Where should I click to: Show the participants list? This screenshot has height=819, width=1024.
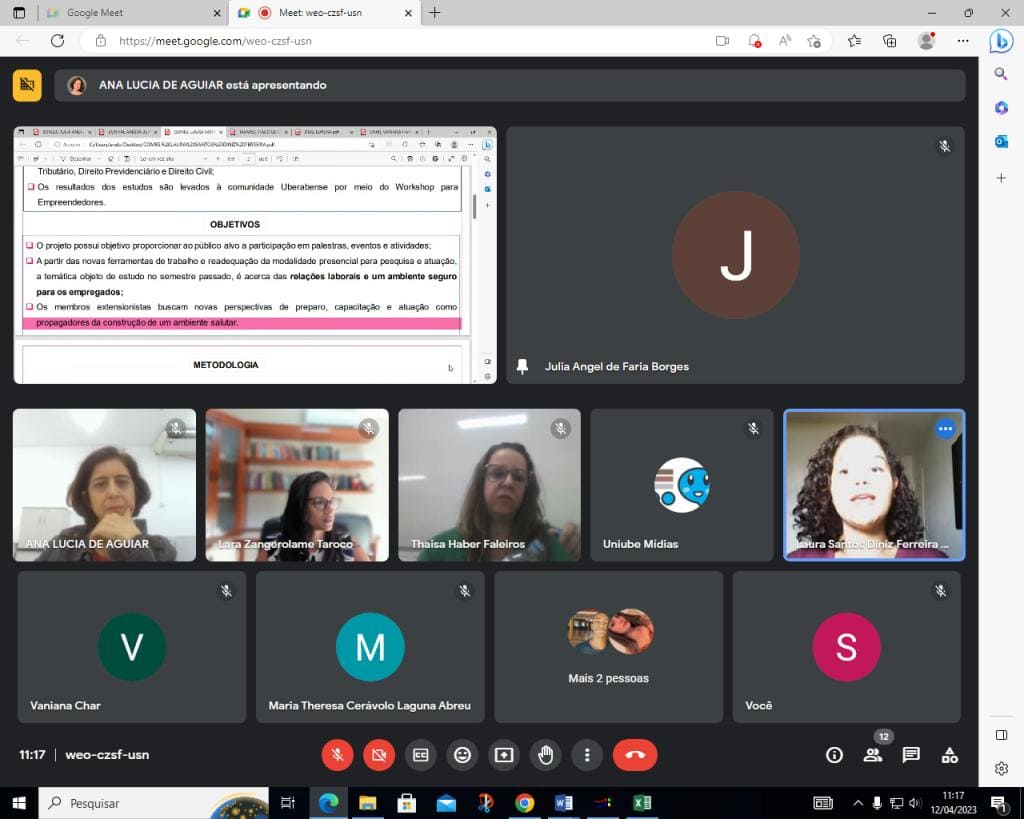click(x=872, y=756)
